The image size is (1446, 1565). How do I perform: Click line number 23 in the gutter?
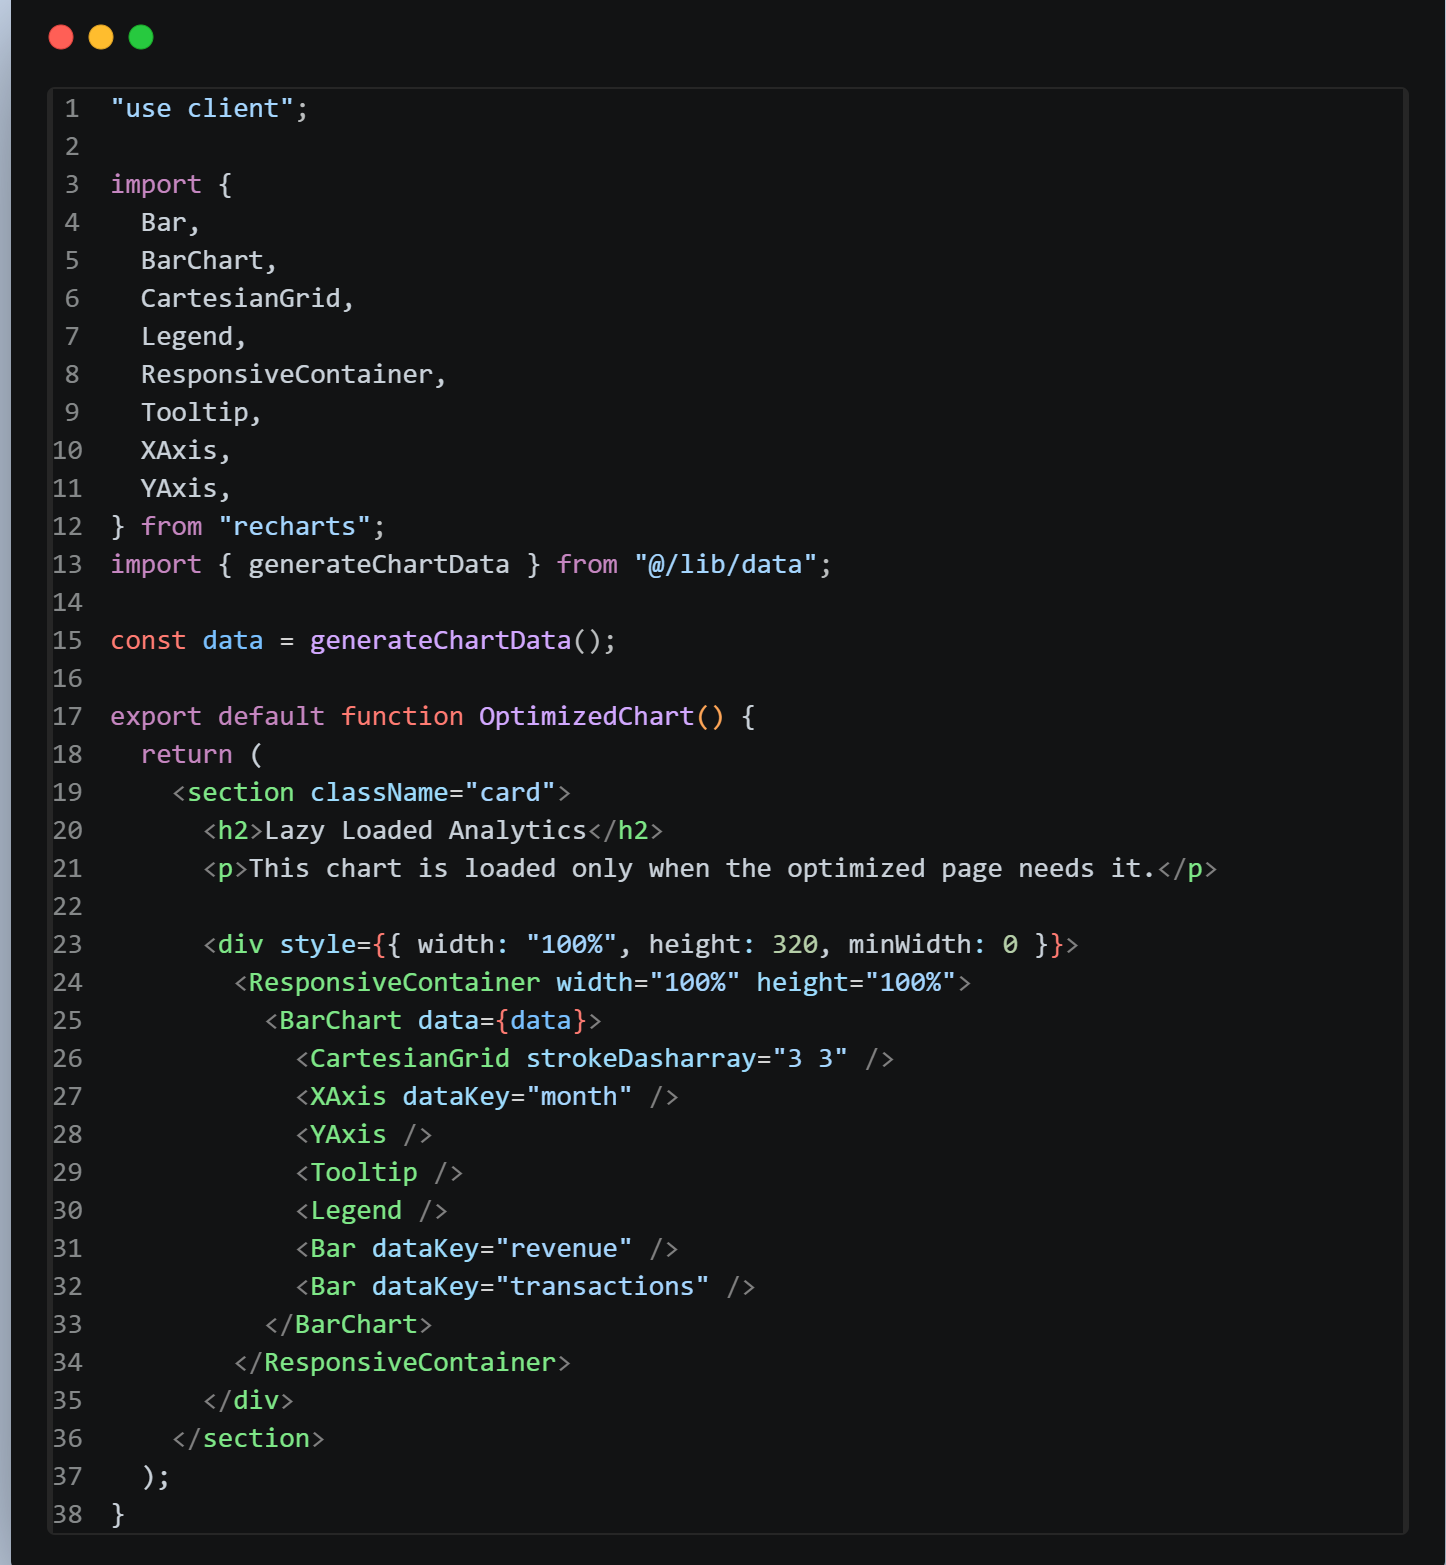point(67,944)
